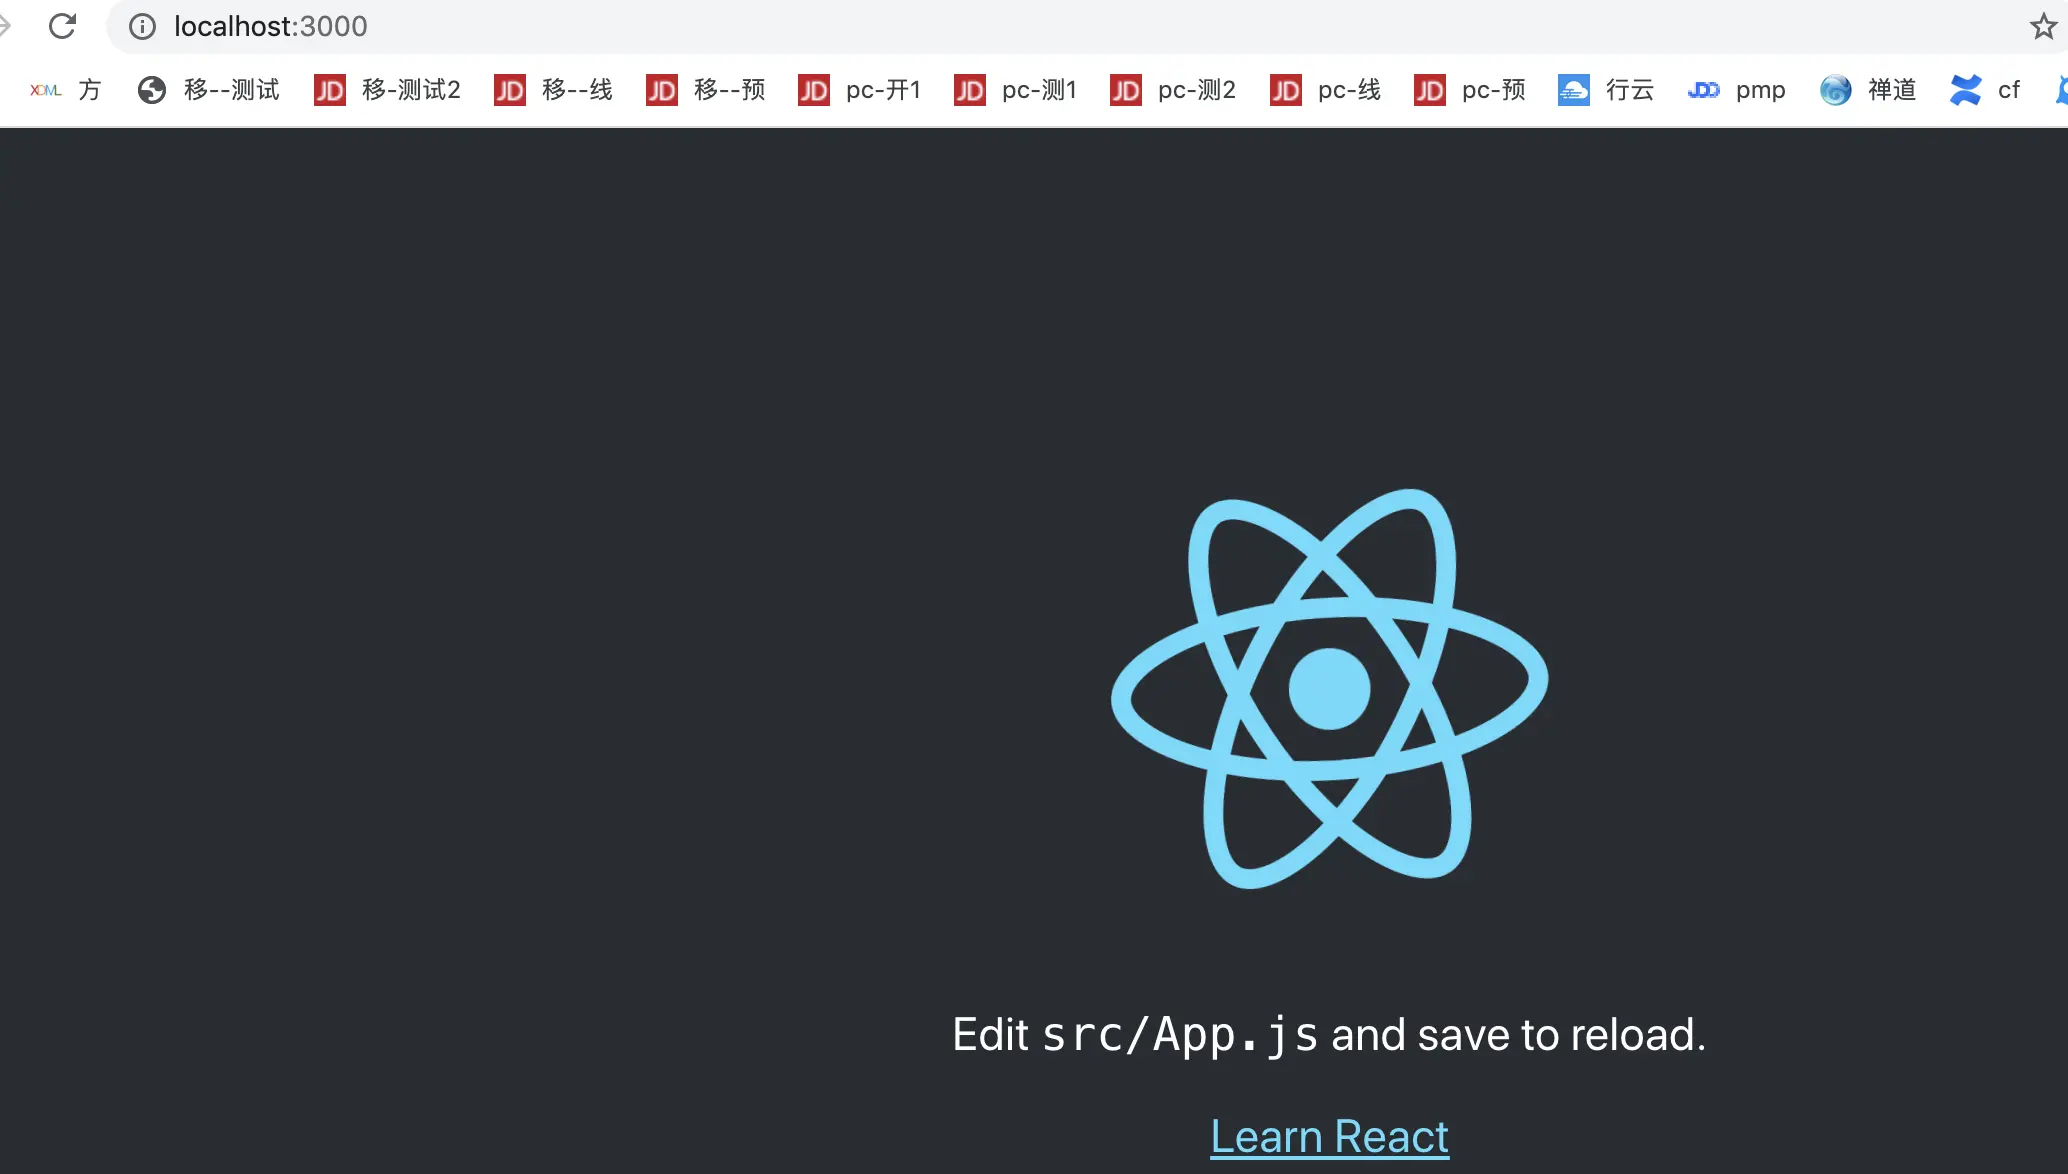Open the 禅道 bookmark
The image size is (2068, 1174).
pyautogui.click(x=1868, y=90)
